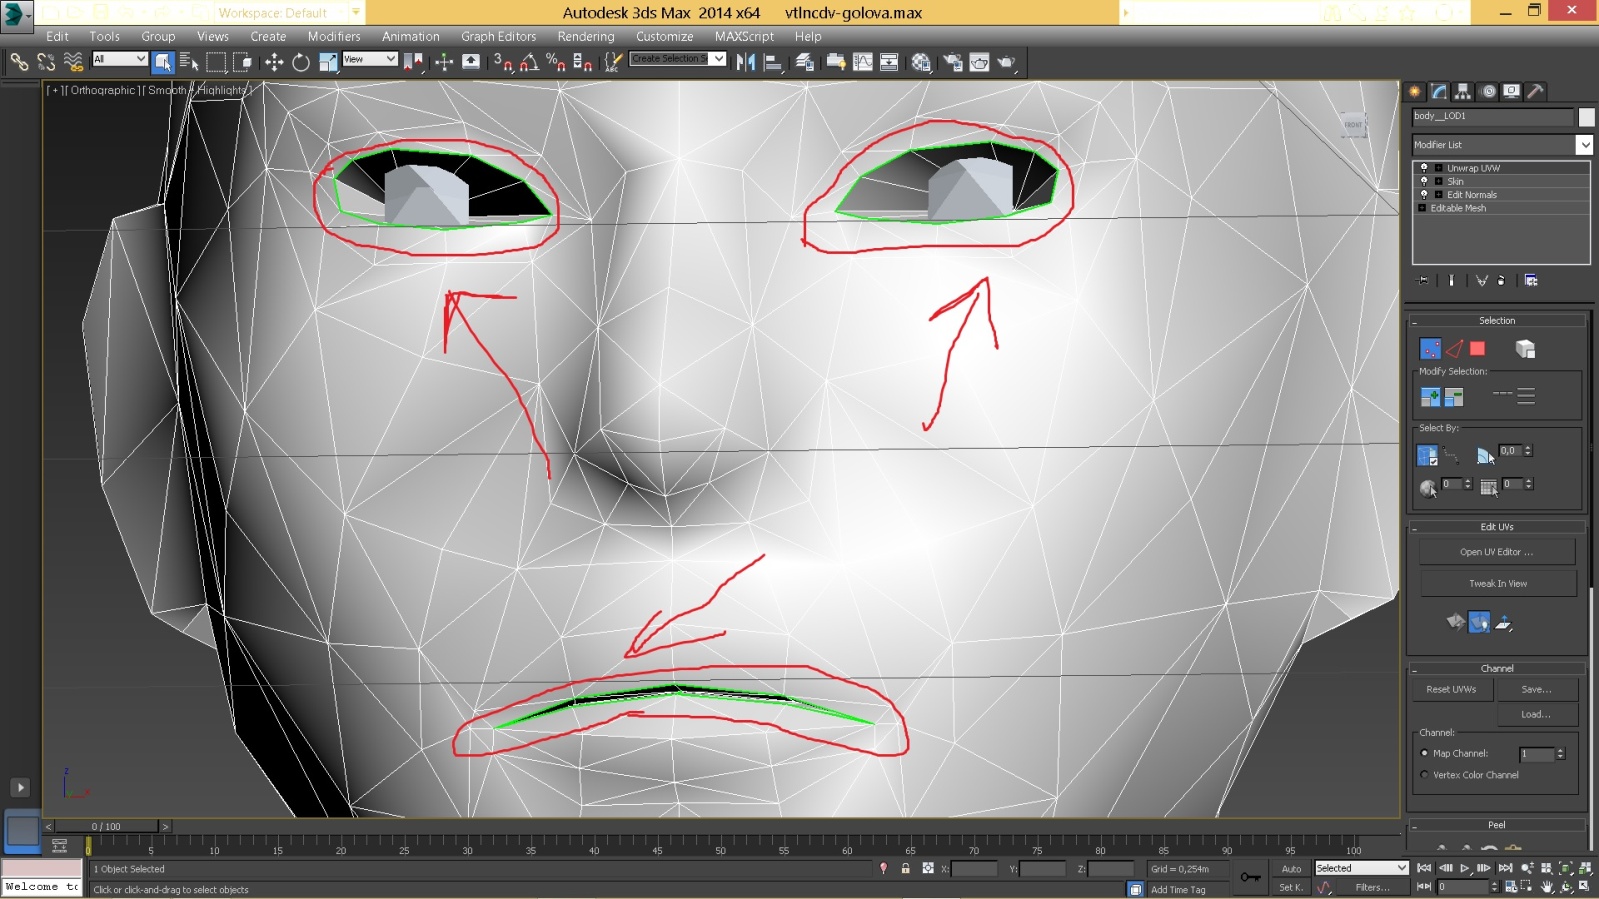Toggle Skin modifier lightbulb visibility

point(1424,181)
